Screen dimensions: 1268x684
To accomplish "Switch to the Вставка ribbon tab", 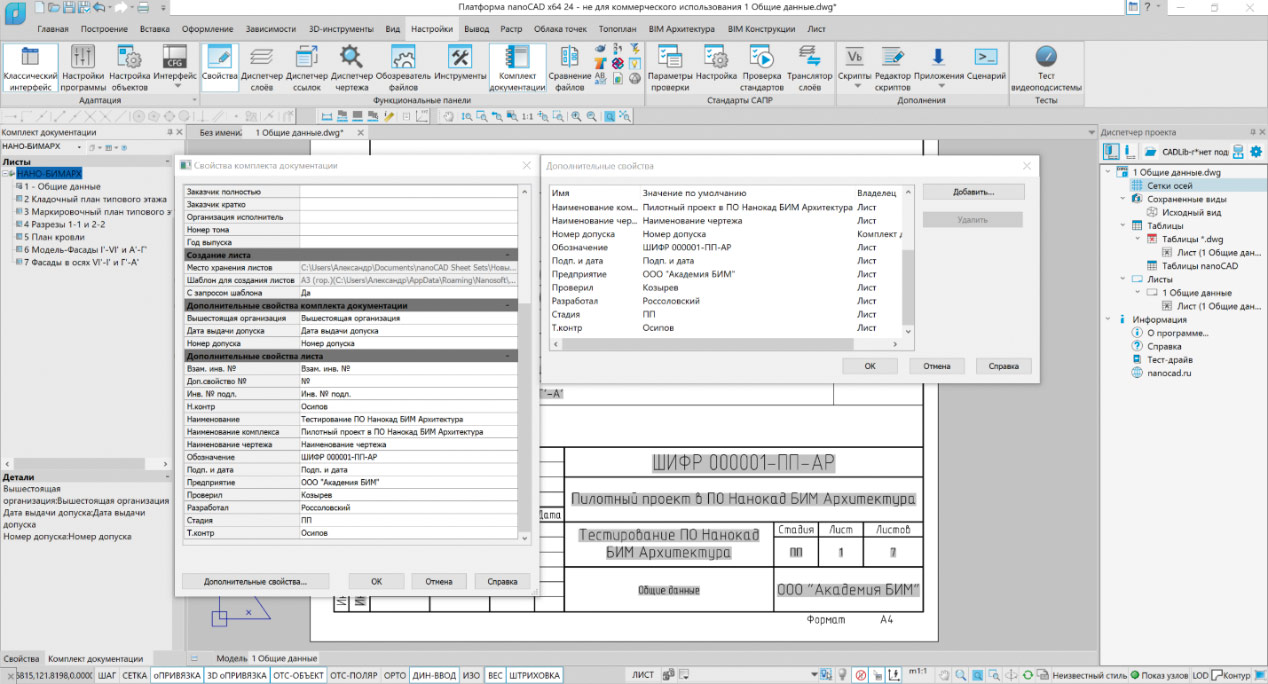I will 154,29.
